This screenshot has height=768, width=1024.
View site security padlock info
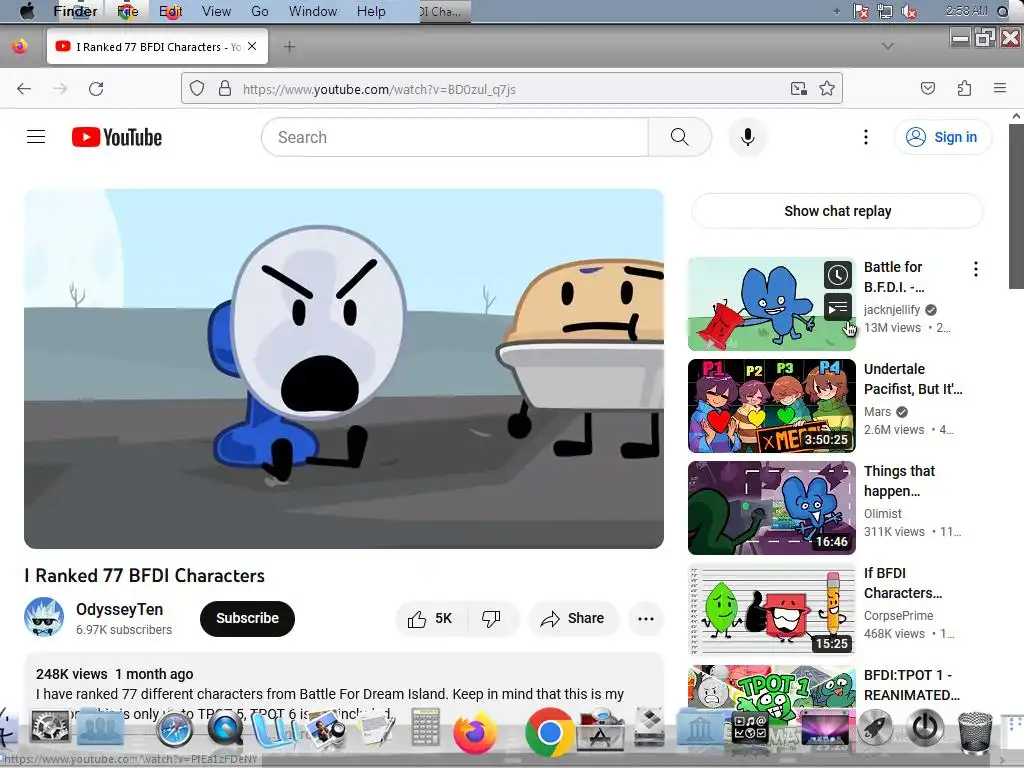225,89
